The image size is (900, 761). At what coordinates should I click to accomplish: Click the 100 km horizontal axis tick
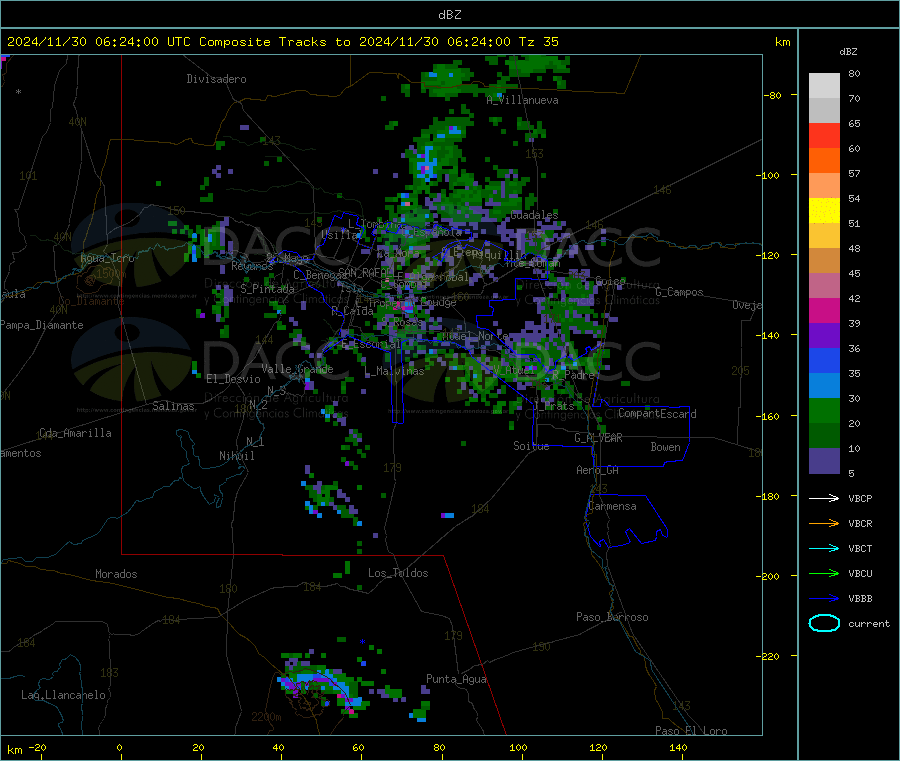point(518,748)
